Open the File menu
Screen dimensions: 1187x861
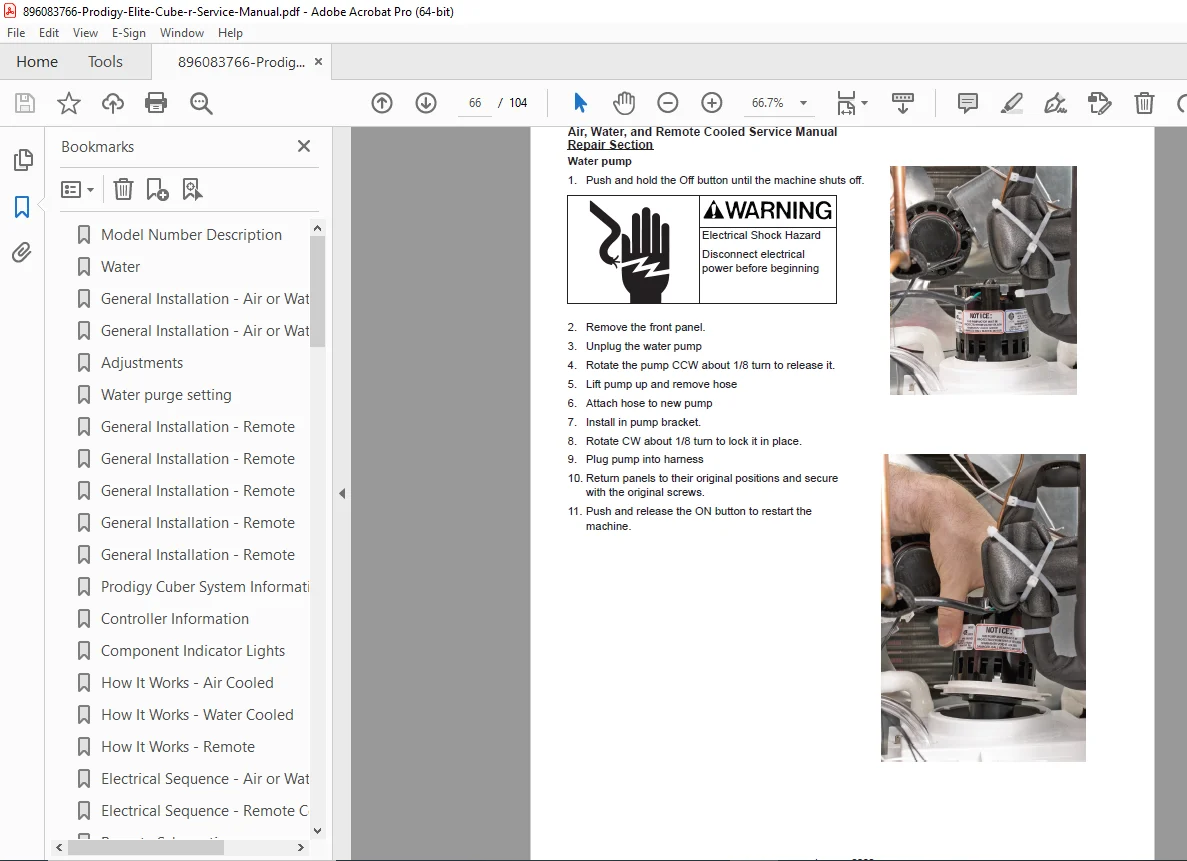[x=16, y=33]
